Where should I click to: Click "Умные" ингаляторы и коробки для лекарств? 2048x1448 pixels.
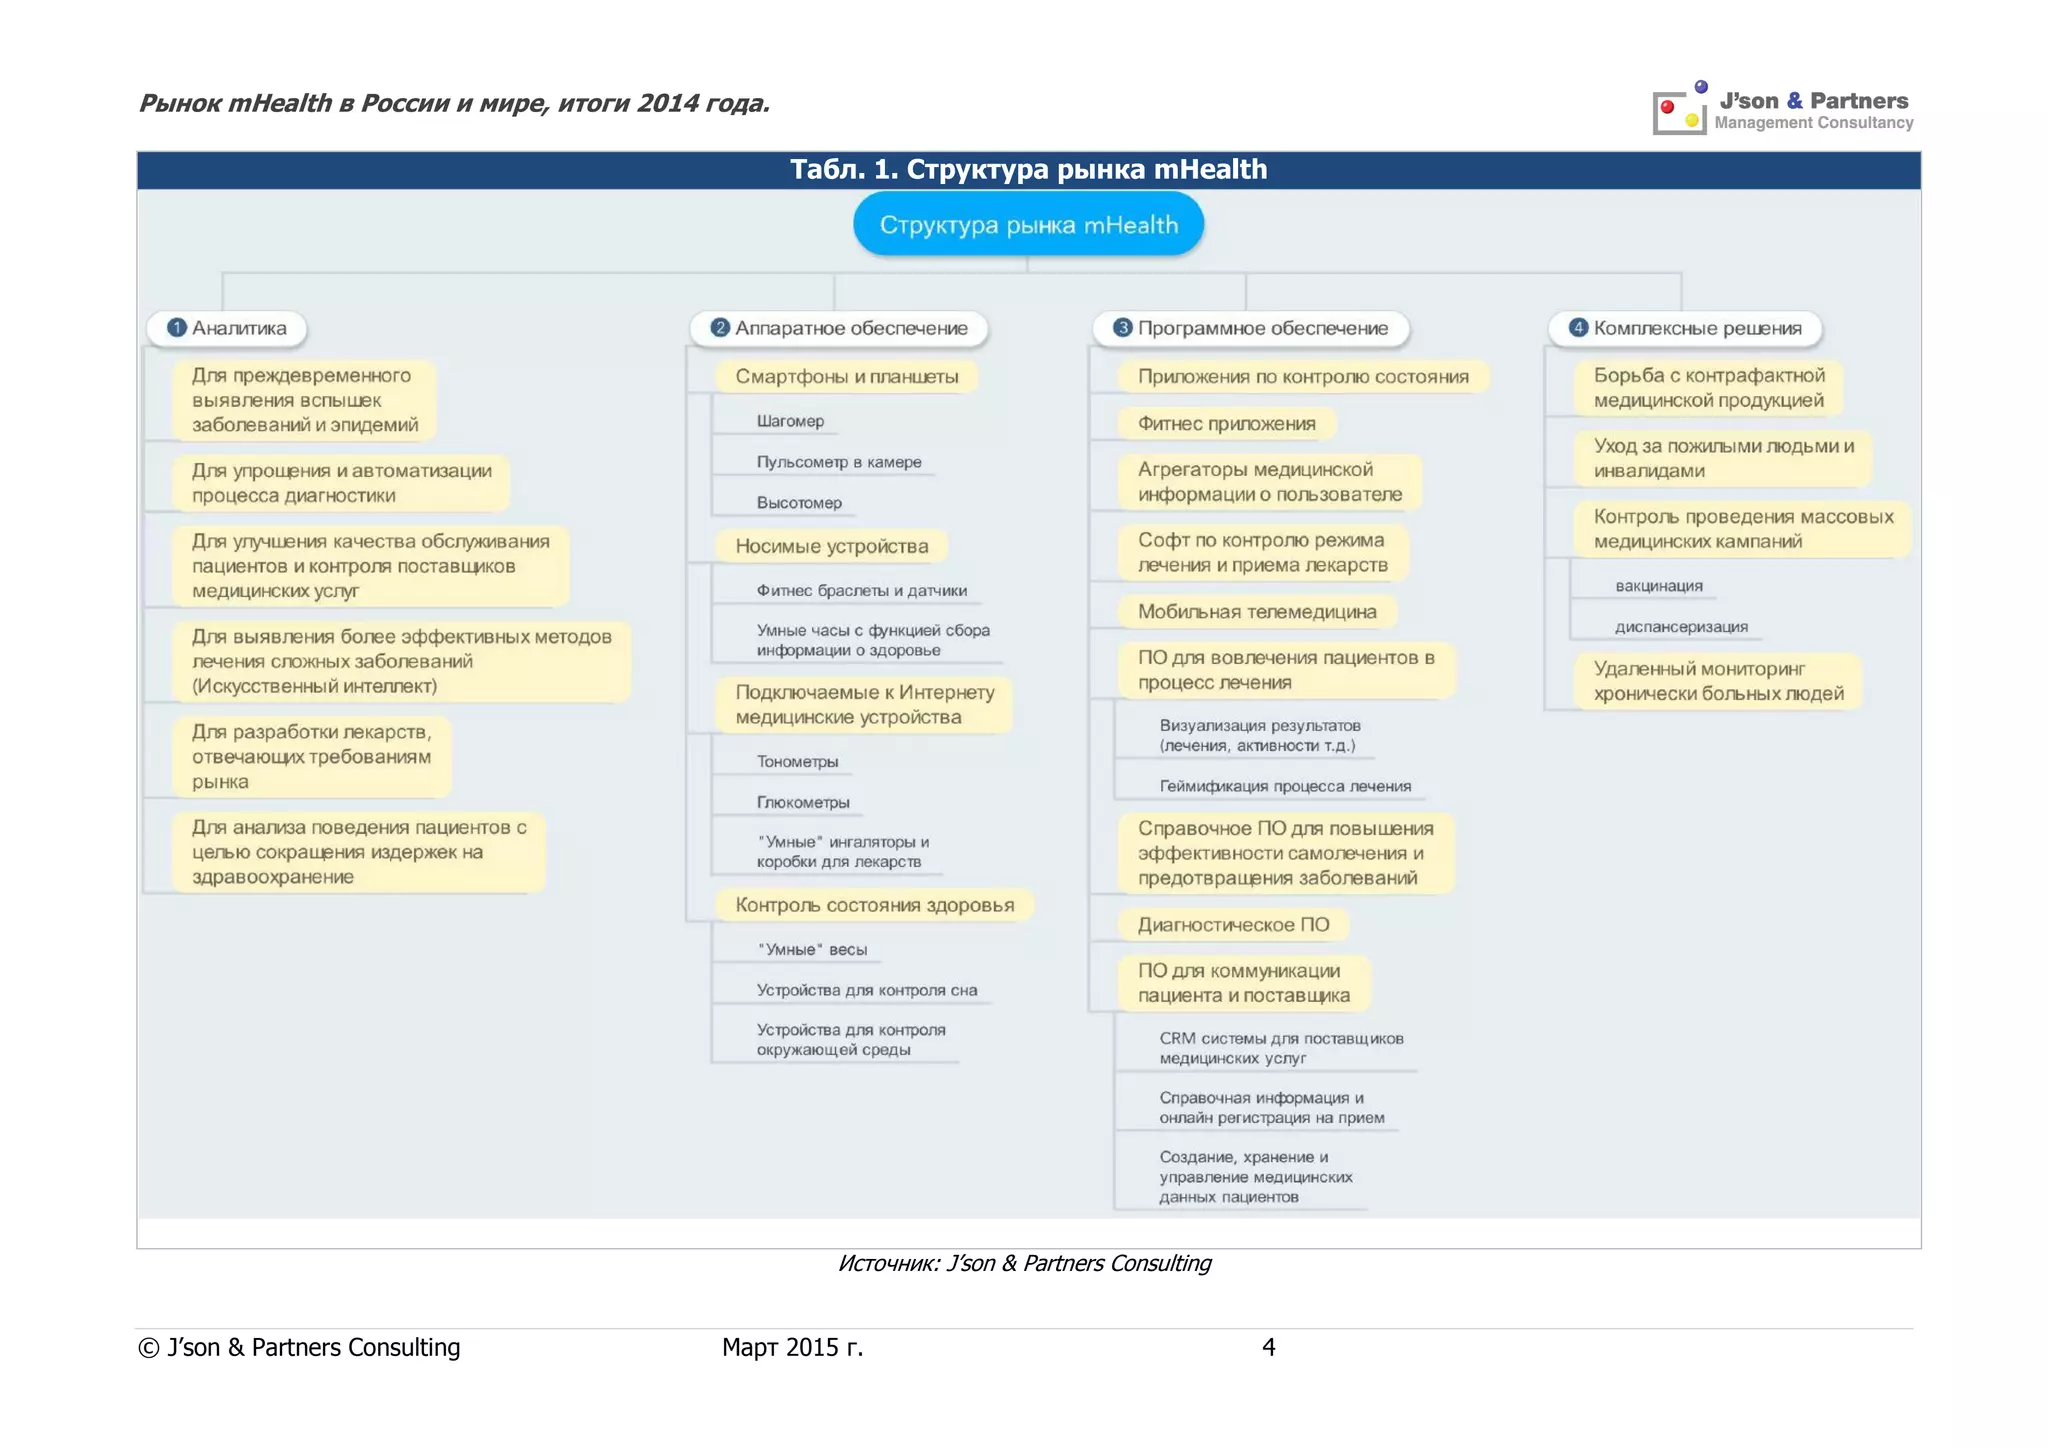(843, 852)
